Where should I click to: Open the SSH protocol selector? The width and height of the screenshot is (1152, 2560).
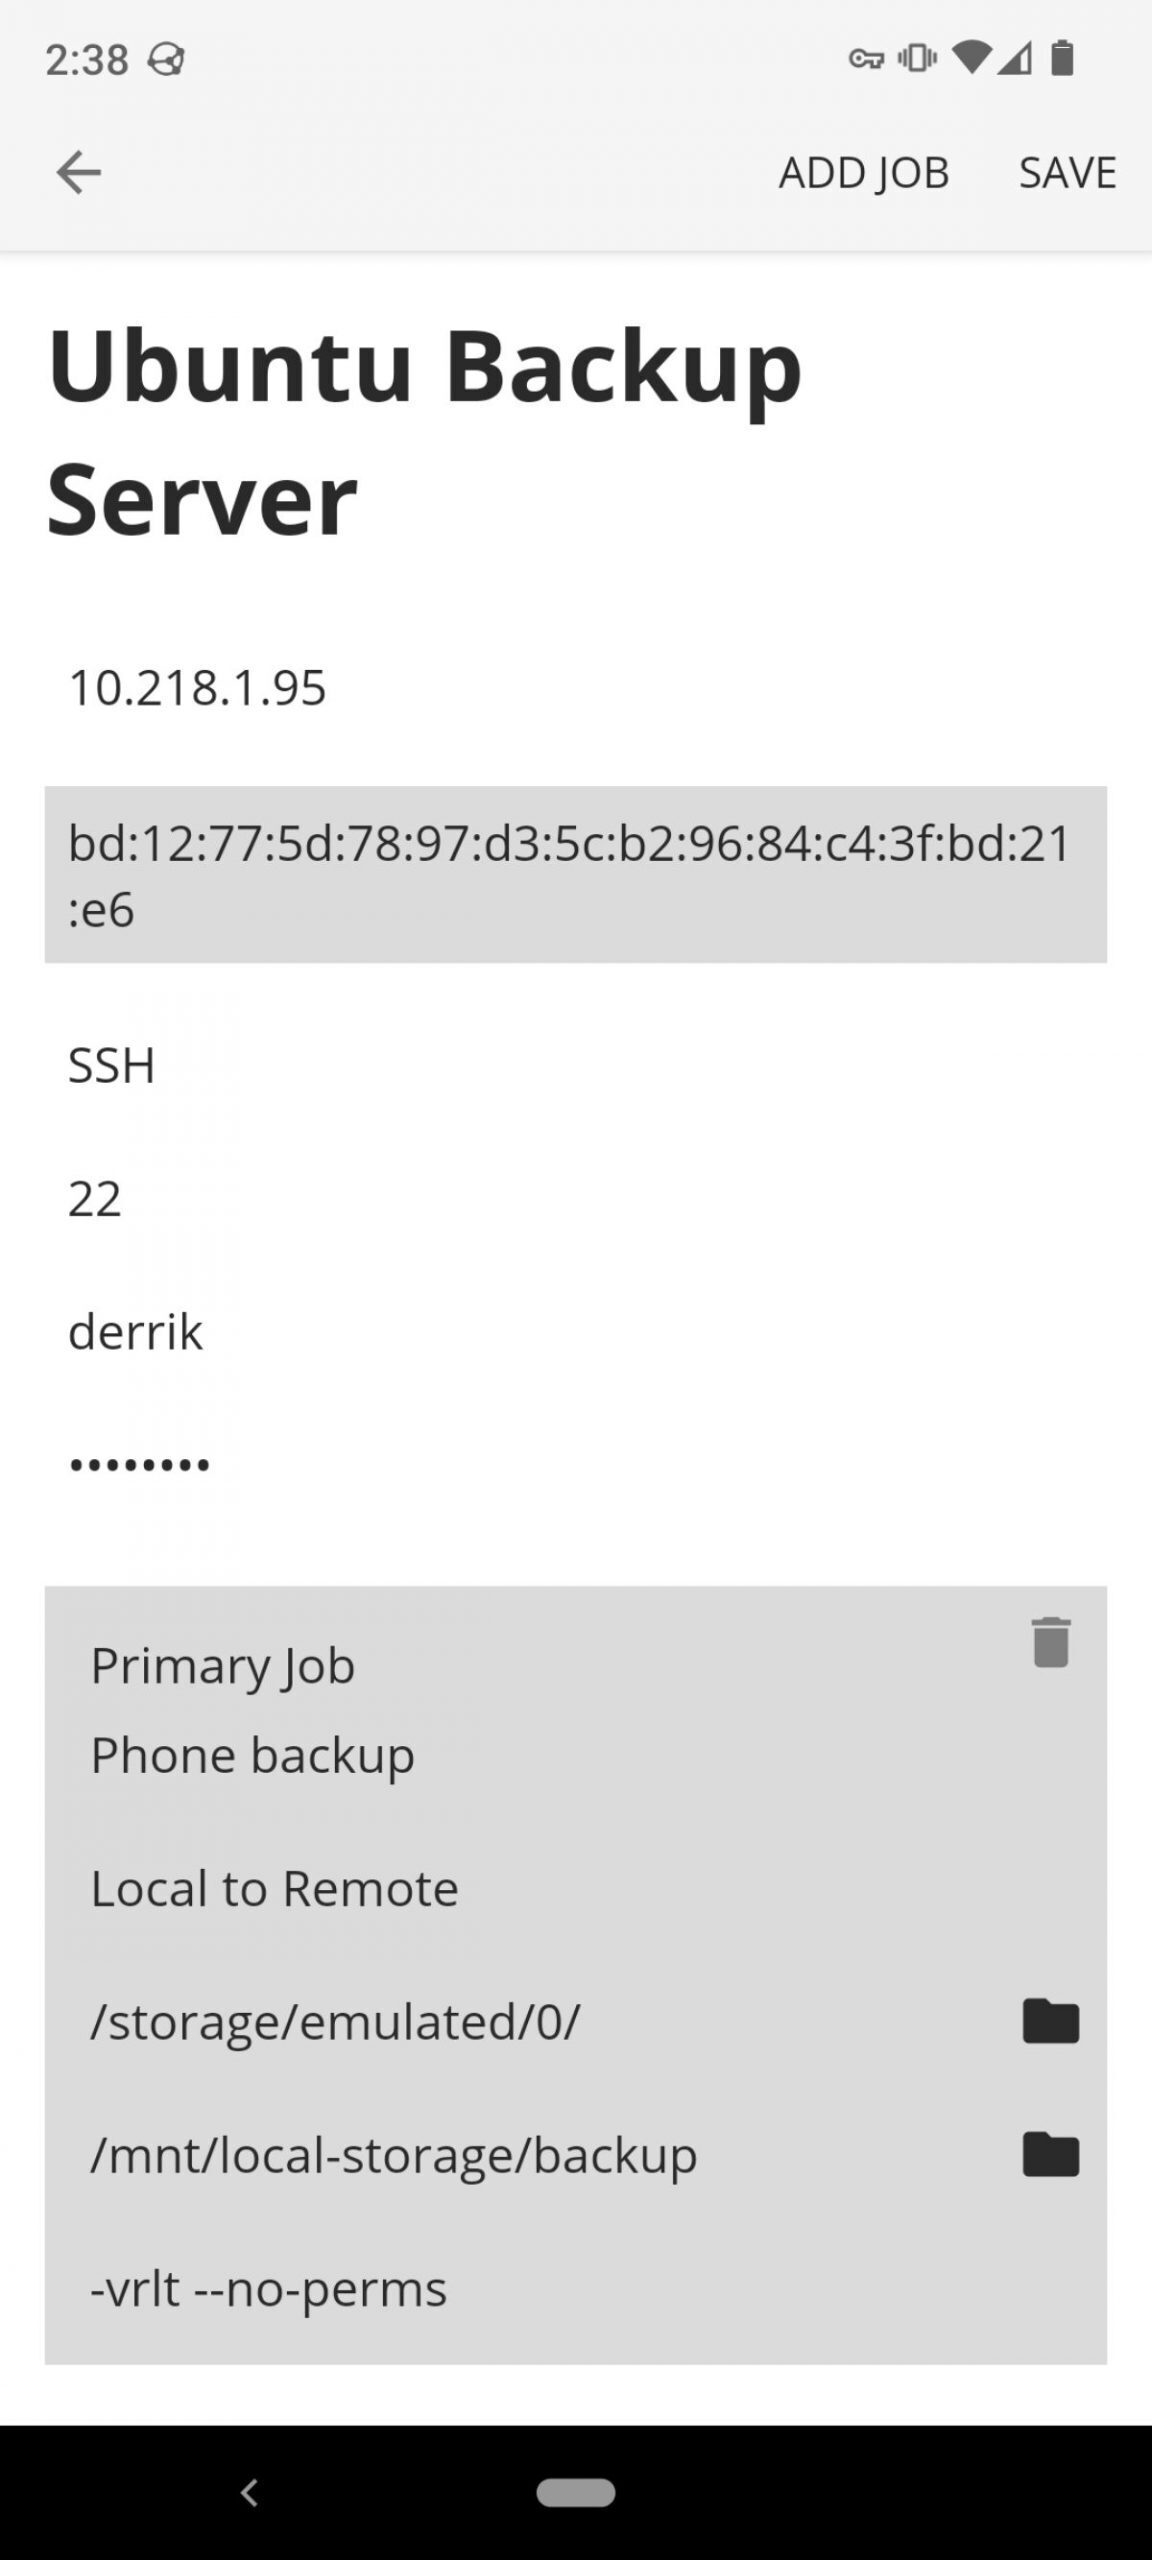[x=576, y=1065]
